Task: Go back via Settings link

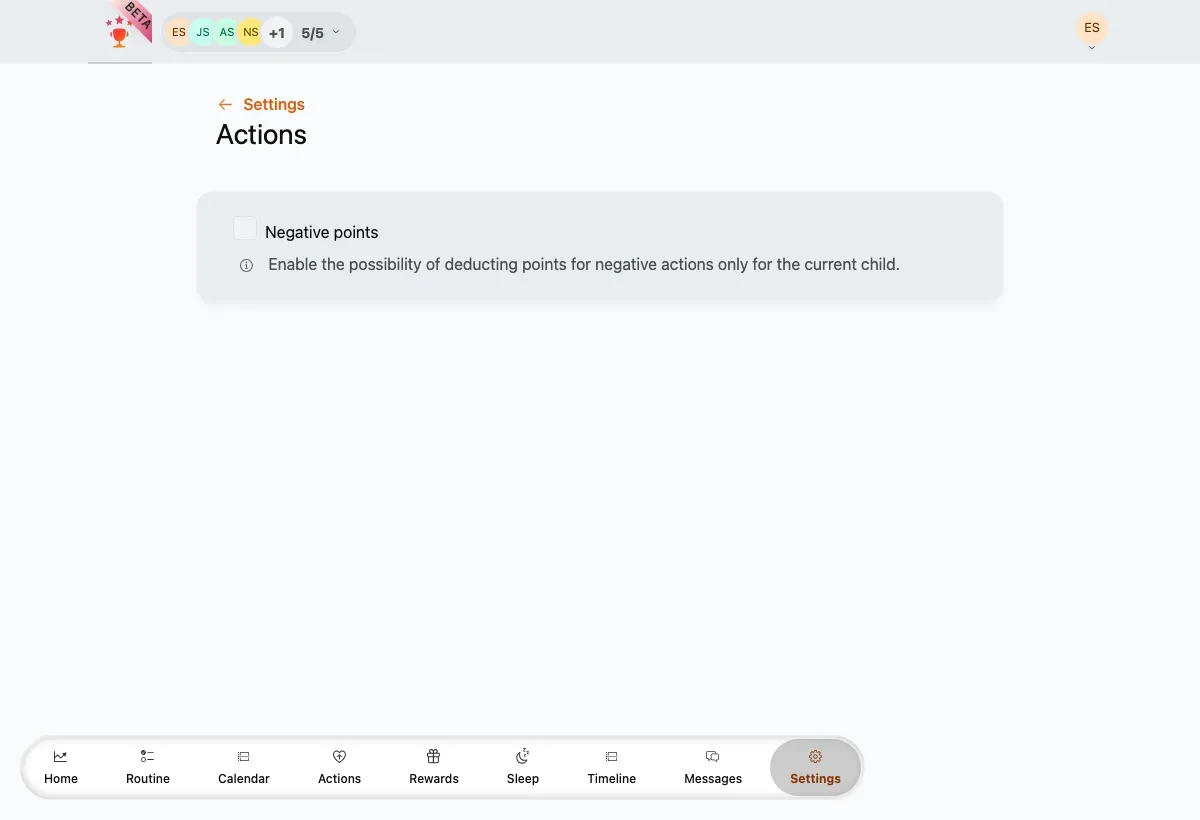Action: 274,104
